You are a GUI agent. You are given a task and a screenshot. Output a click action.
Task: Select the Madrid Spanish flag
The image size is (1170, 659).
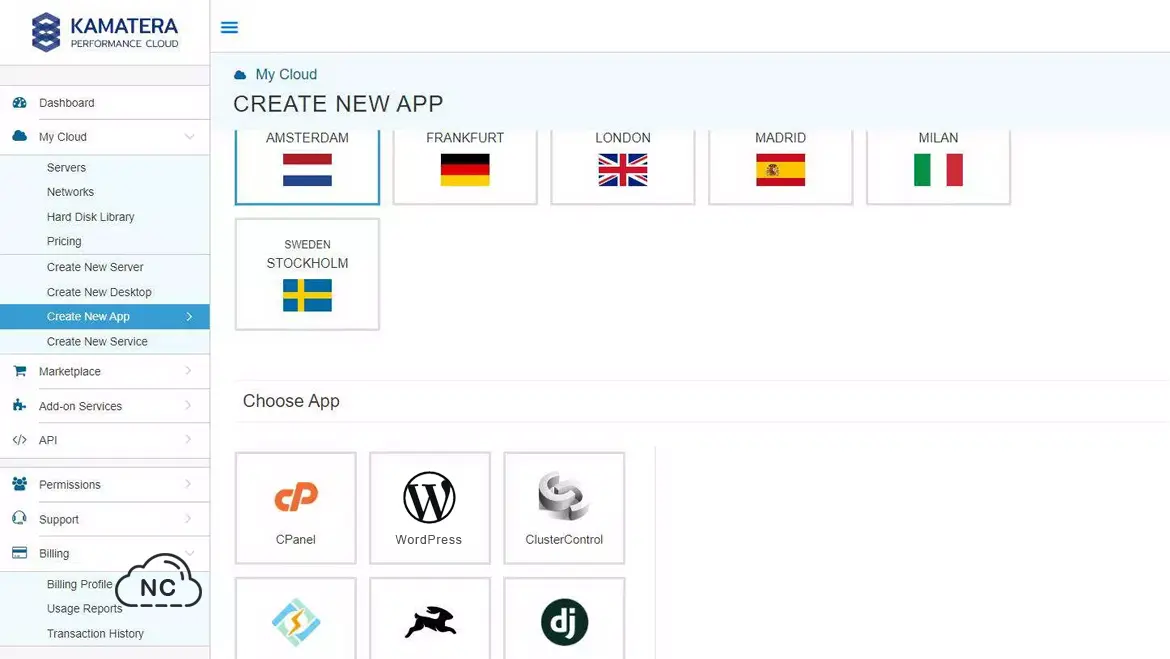coord(780,170)
